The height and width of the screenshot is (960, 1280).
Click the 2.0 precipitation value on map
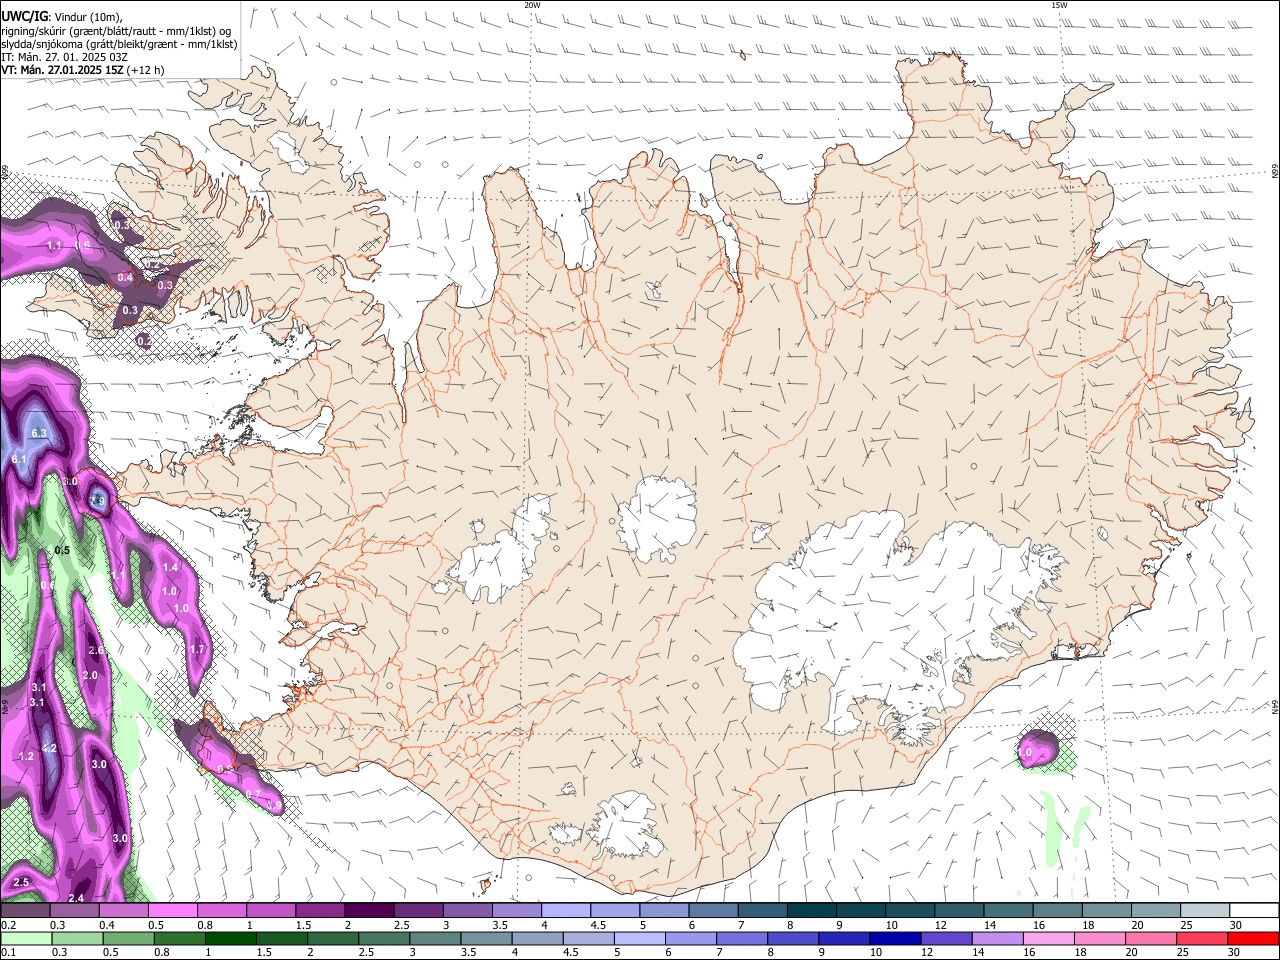coord(90,675)
